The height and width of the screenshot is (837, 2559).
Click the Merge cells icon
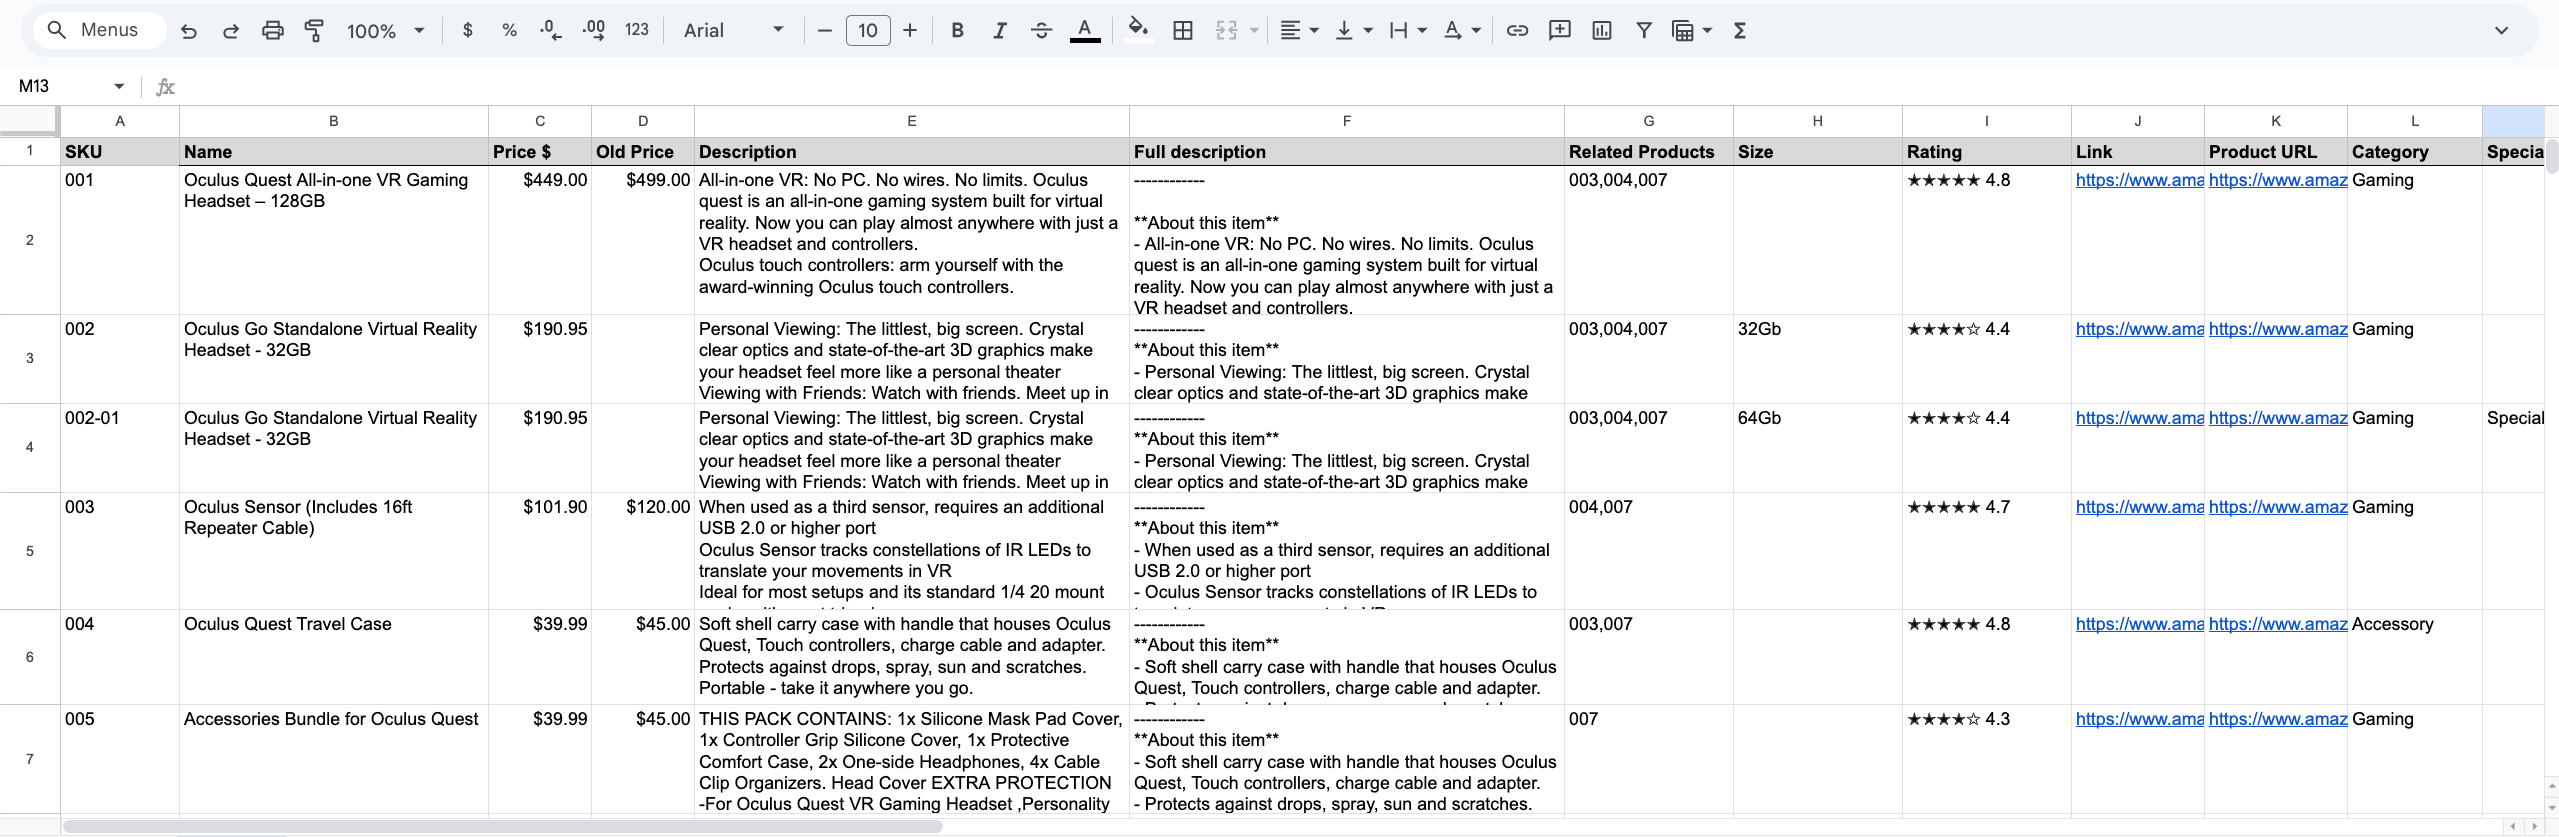click(1227, 31)
